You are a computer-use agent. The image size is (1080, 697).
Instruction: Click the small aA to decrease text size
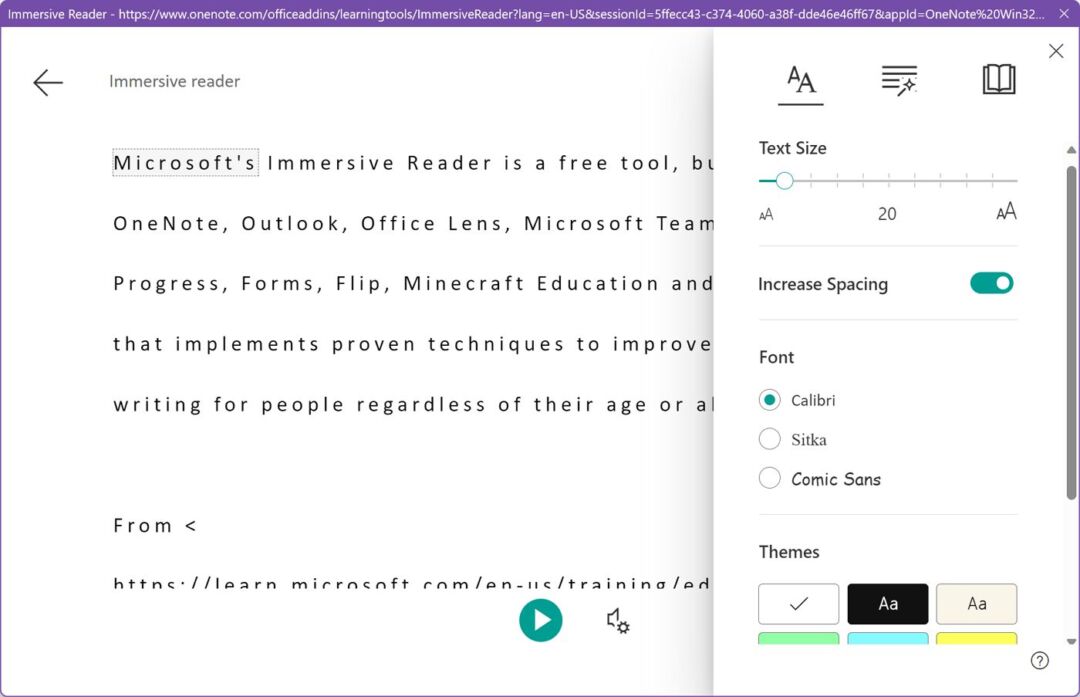click(x=766, y=212)
